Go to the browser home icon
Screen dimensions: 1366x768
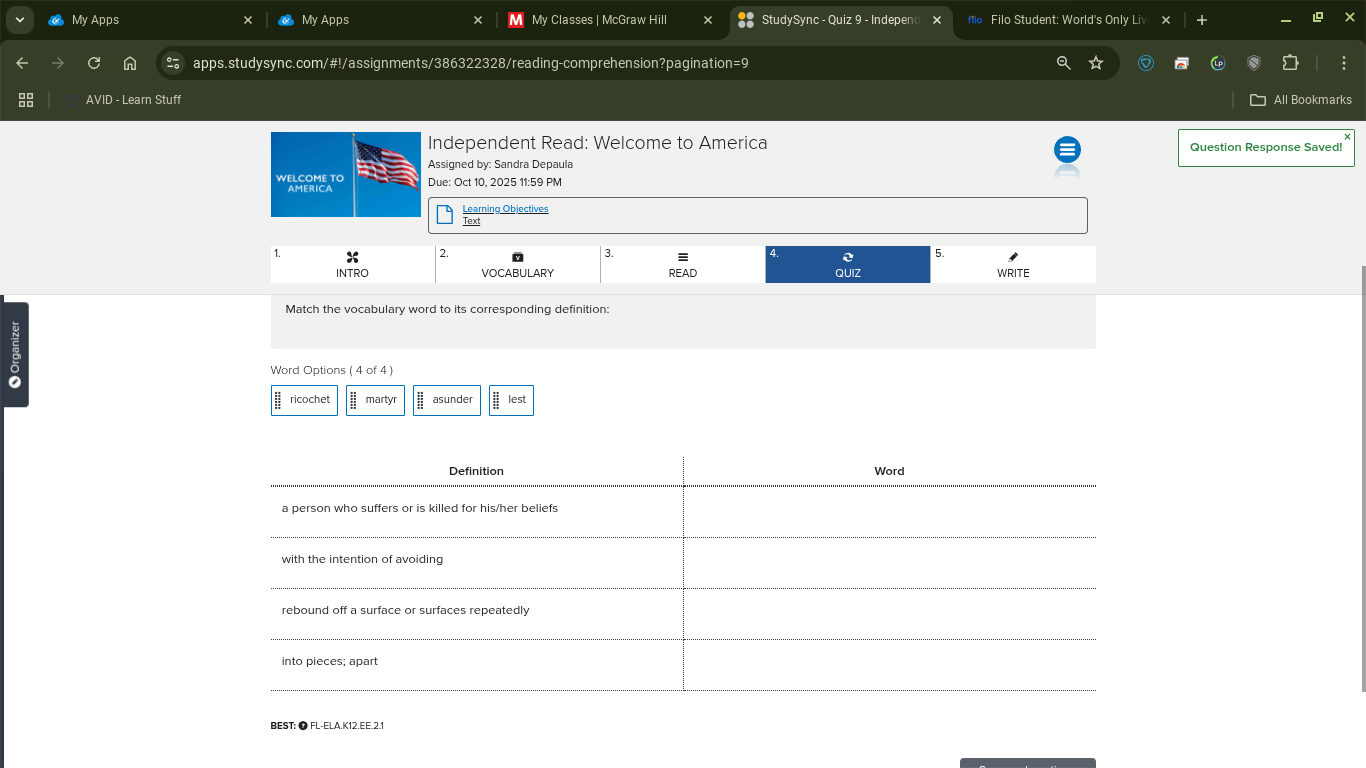(130, 63)
